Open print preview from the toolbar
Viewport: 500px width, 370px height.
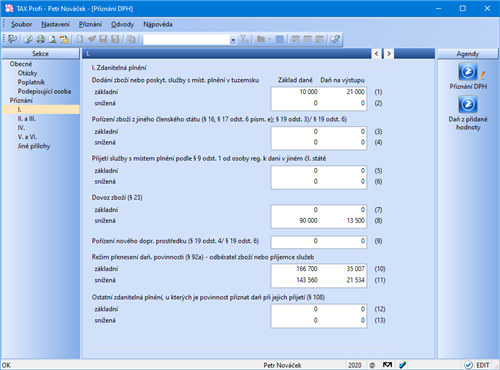(x=52, y=39)
